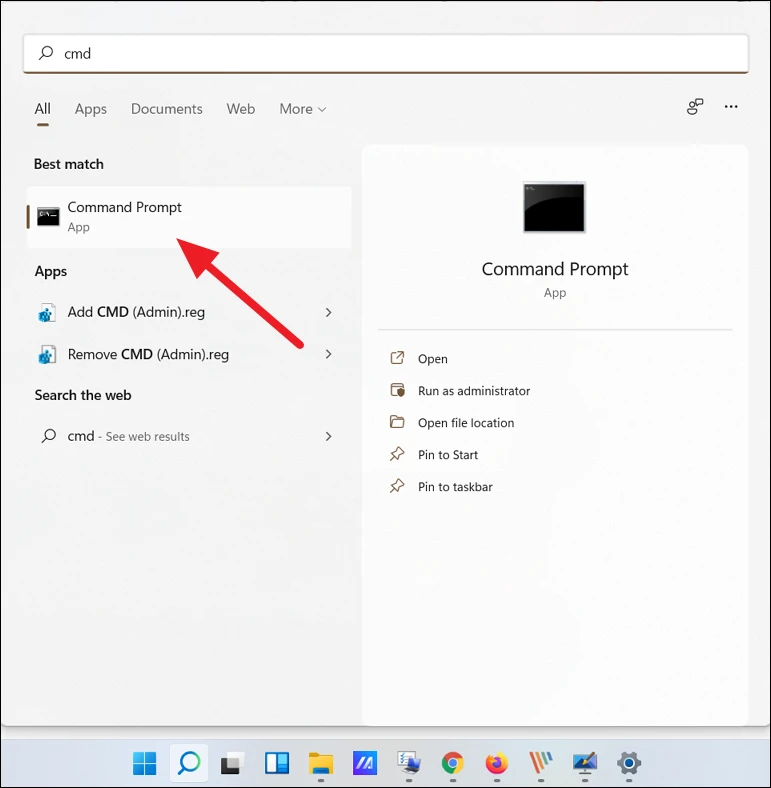Click the search box containing cmd
The height and width of the screenshot is (788, 771).
tap(385, 54)
